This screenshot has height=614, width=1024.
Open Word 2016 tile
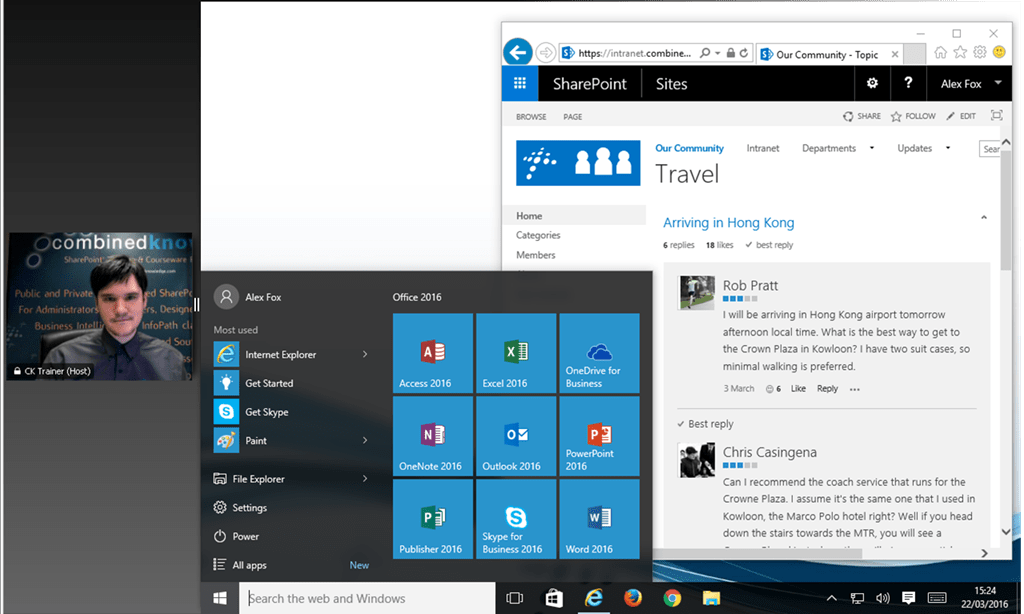(x=599, y=519)
